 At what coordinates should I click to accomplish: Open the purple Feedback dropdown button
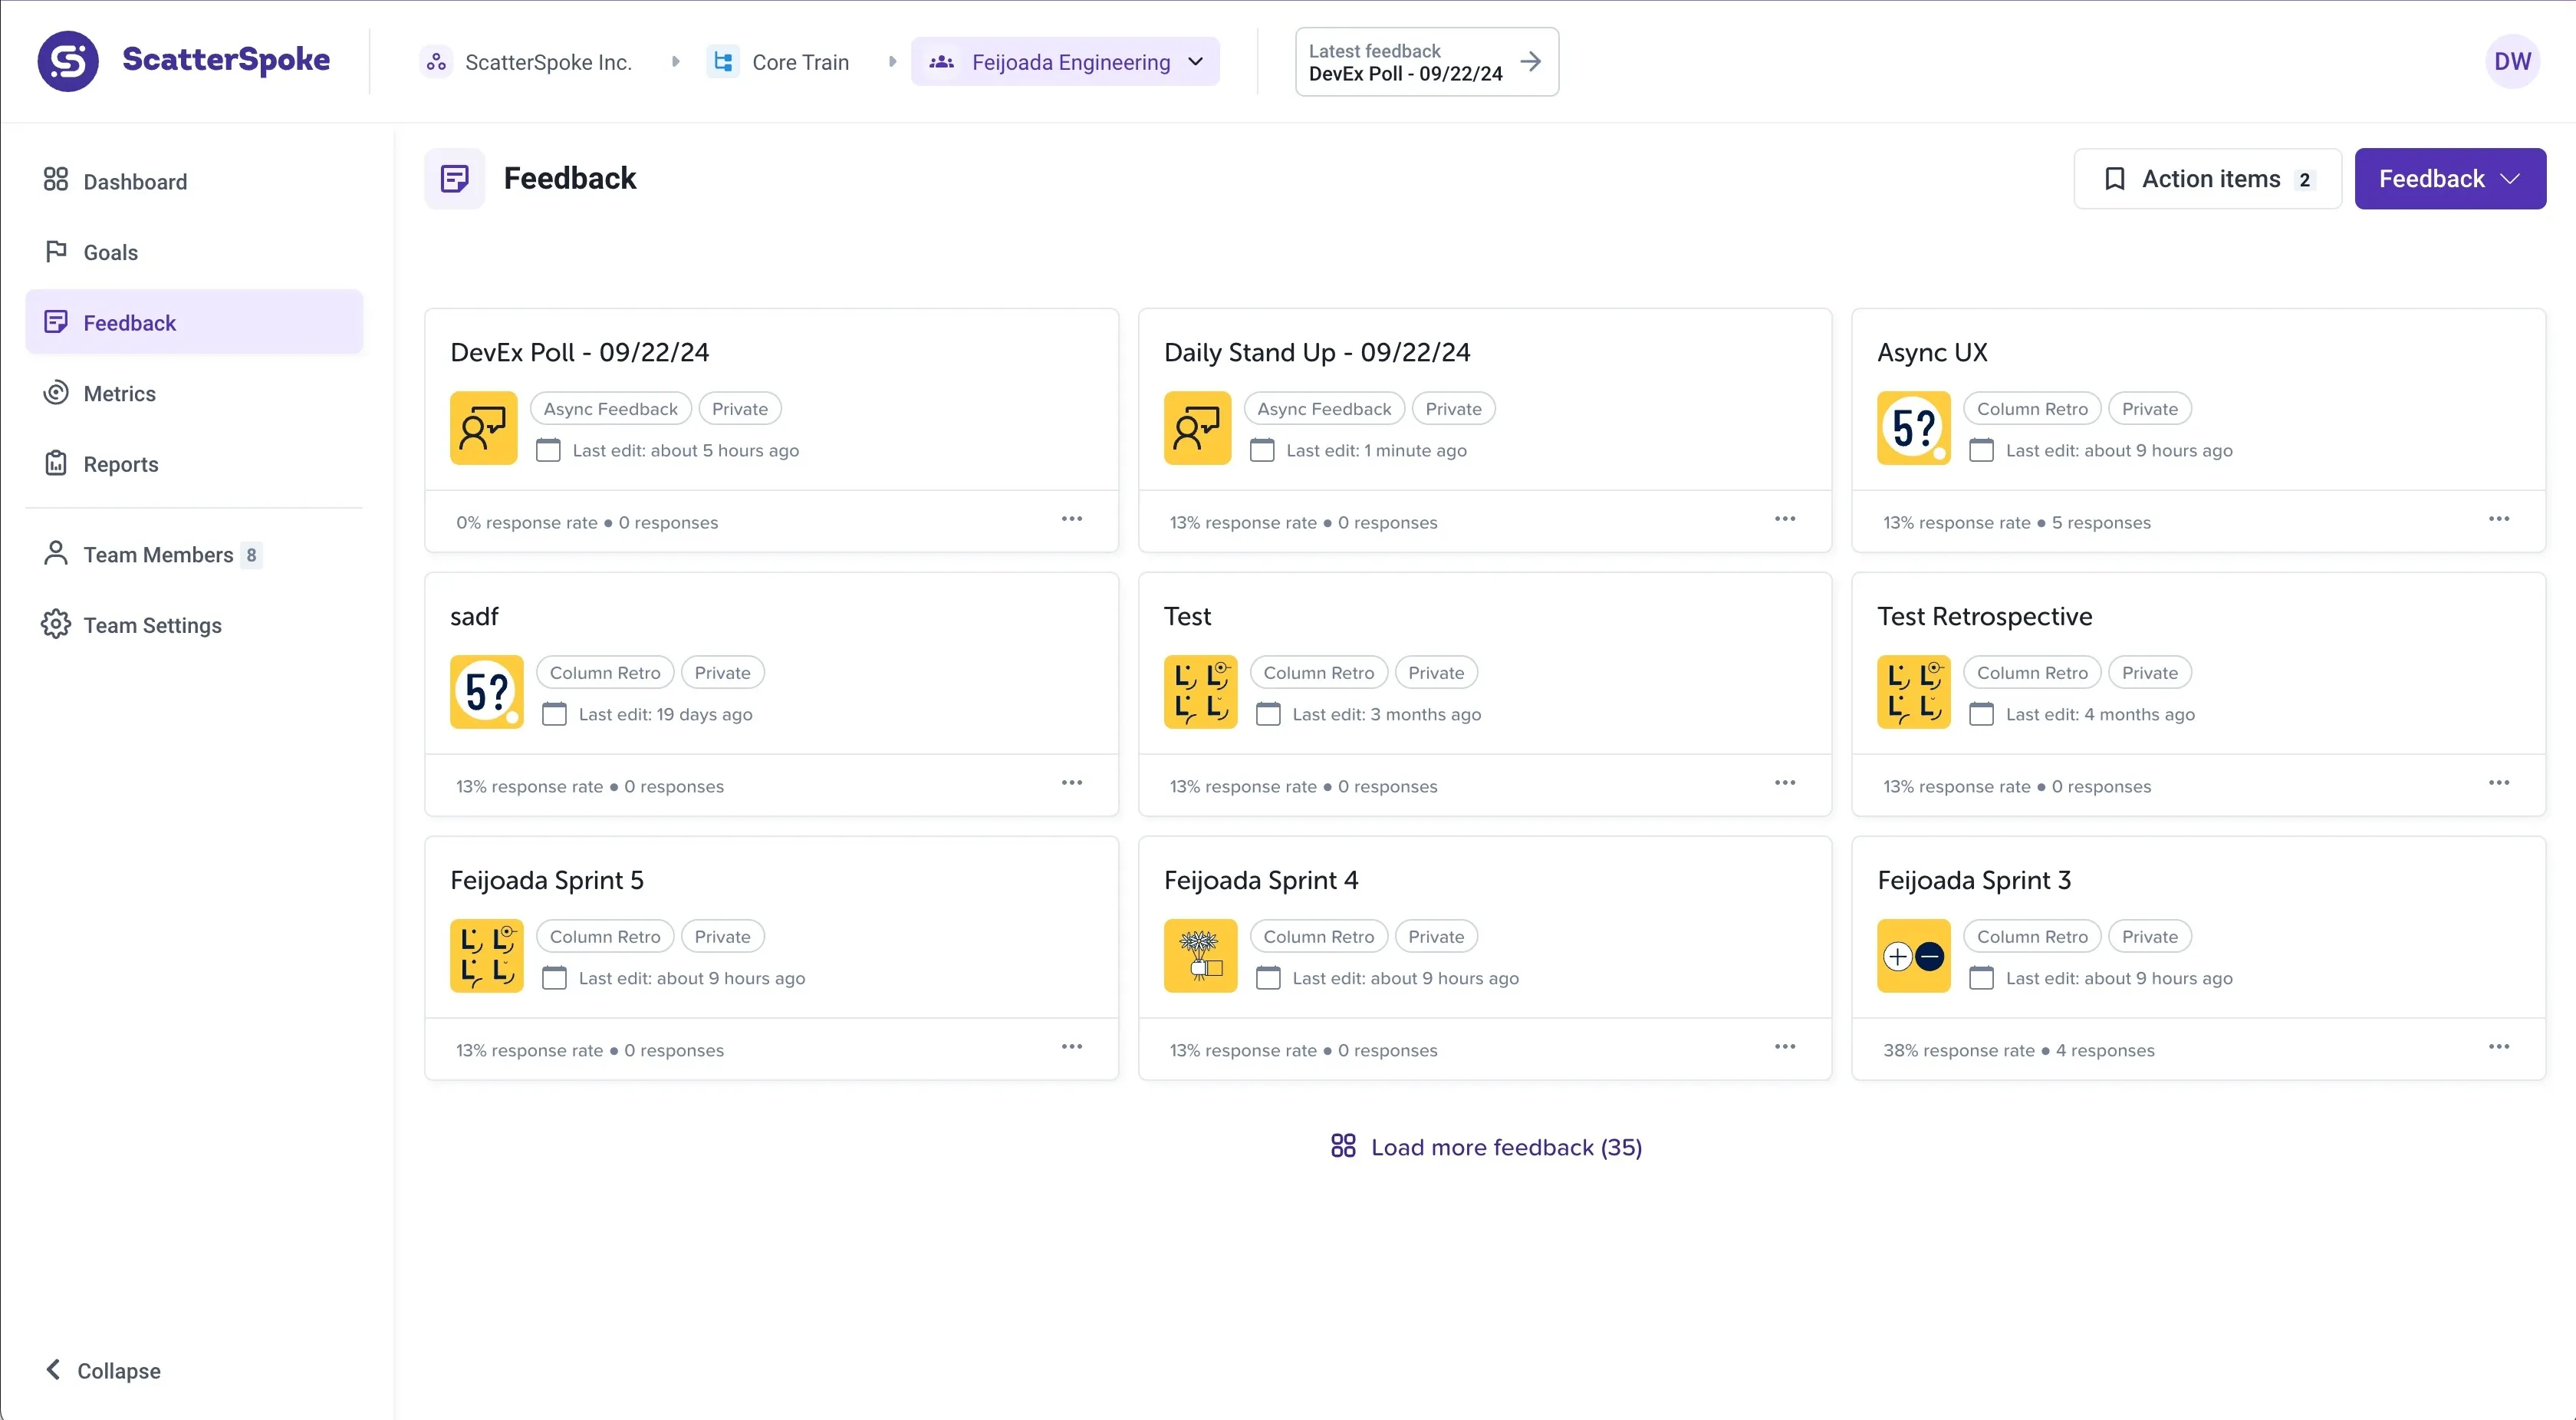2449,179
